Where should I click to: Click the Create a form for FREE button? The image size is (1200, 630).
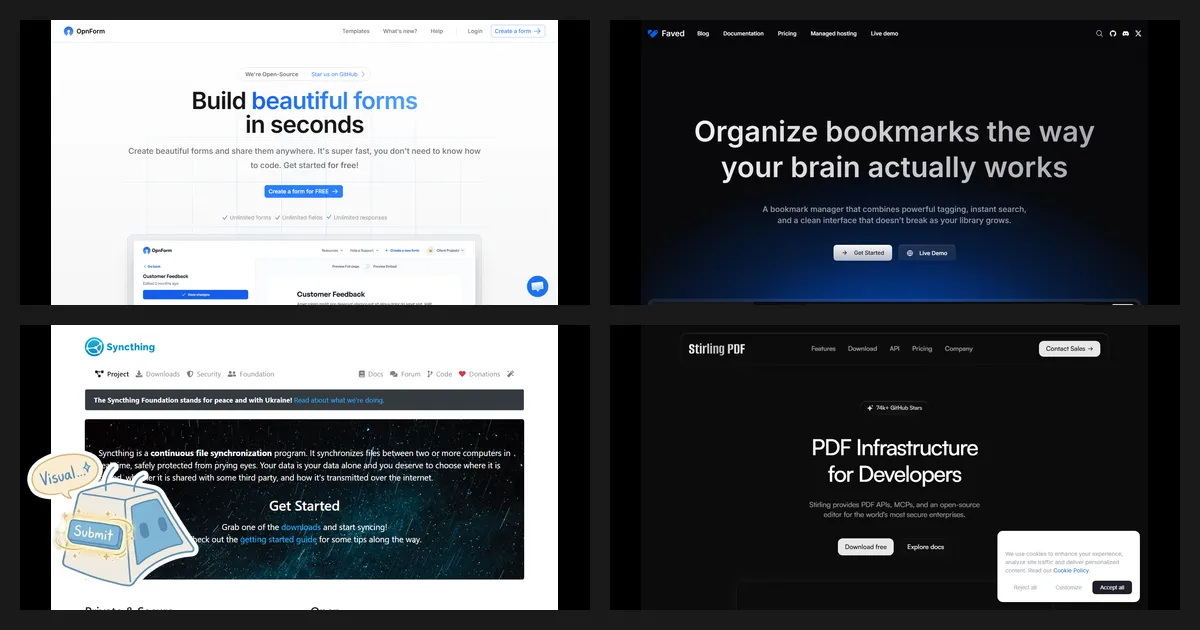click(304, 191)
